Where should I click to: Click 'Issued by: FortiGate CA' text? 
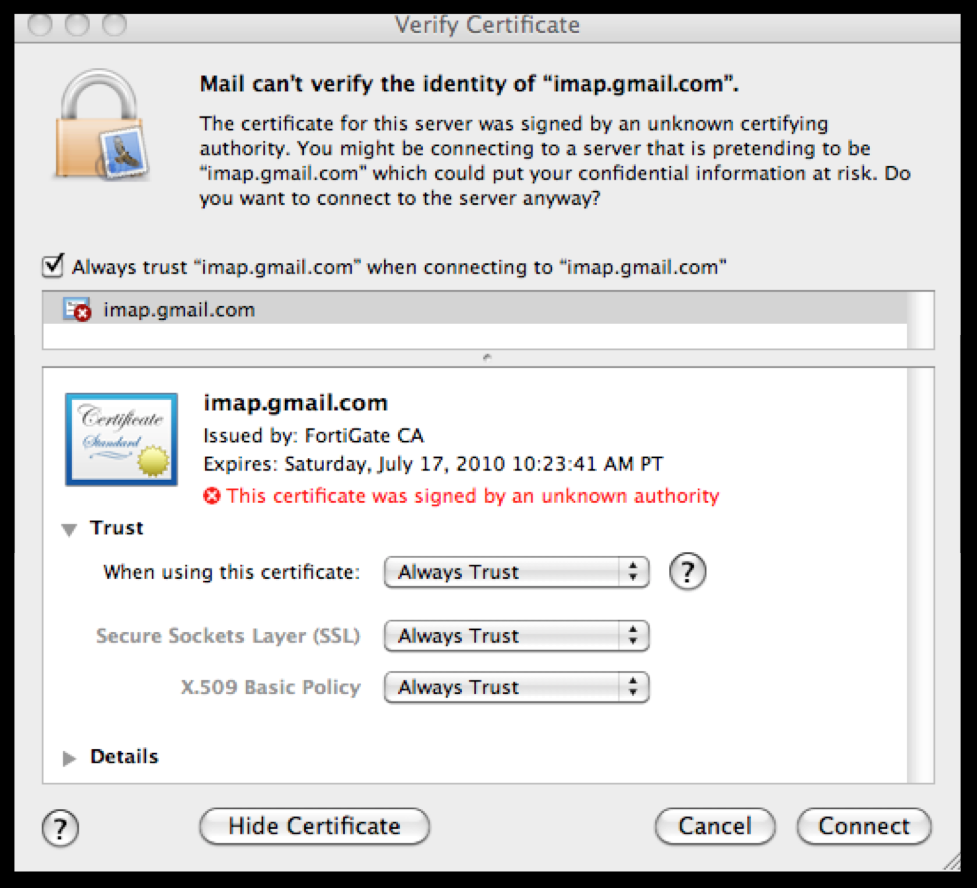[313, 435]
